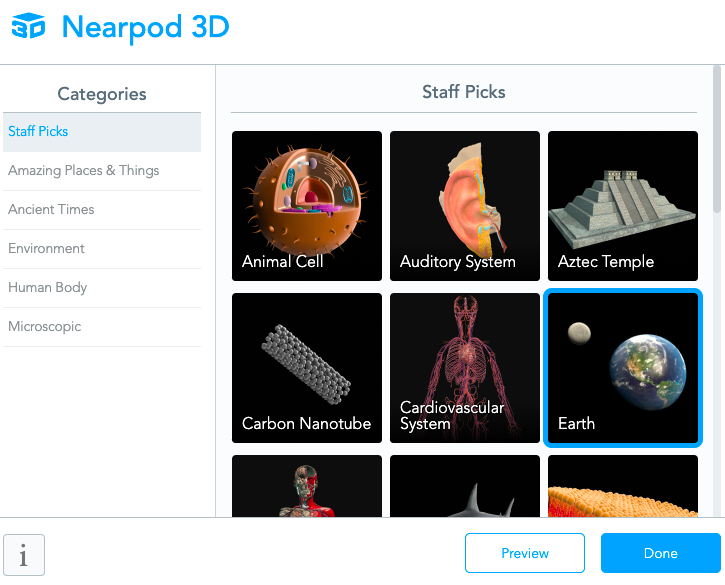This screenshot has width=725, height=585.
Task: Show the Environment category
Action: (102, 249)
